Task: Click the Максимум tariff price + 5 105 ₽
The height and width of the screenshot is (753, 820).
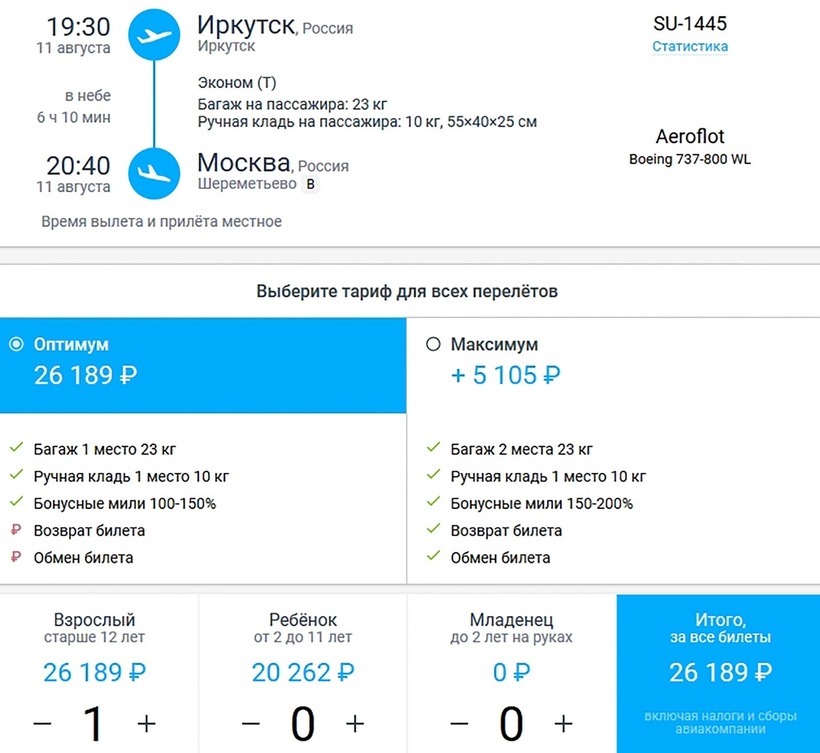Action: [x=505, y=376]
